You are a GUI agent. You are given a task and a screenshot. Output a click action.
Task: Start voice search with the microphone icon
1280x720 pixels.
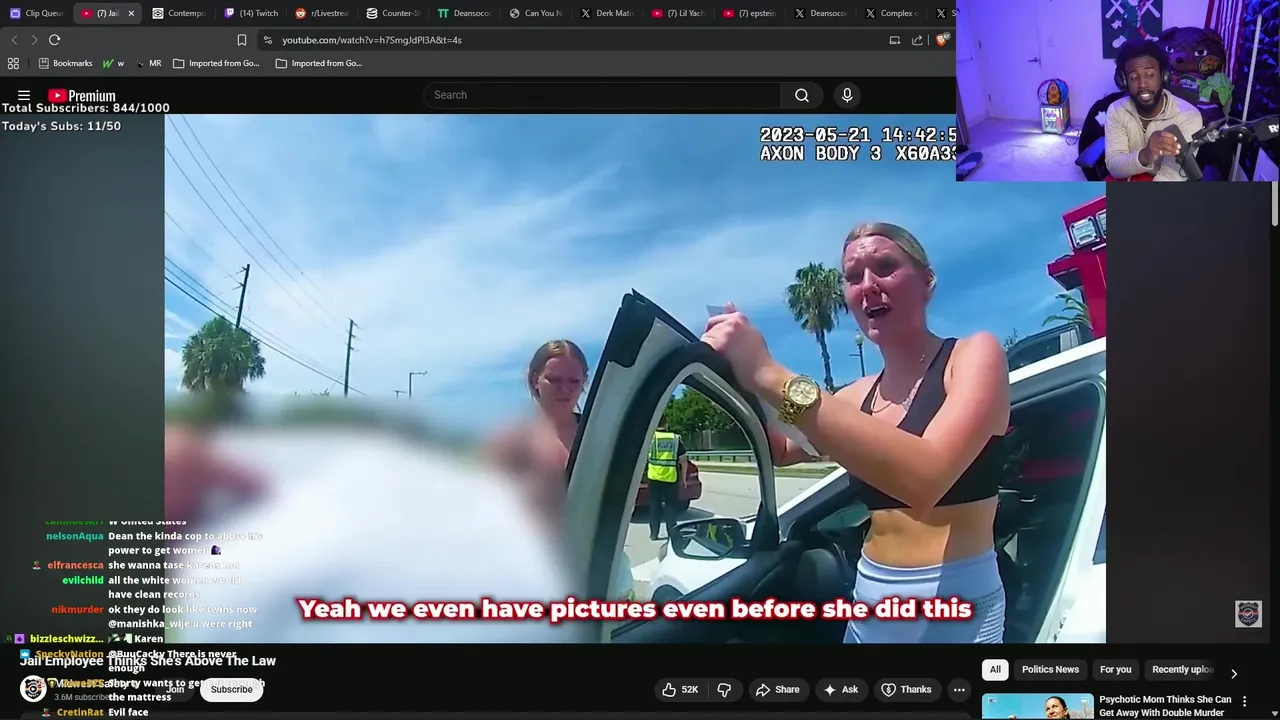coord(847,95)
